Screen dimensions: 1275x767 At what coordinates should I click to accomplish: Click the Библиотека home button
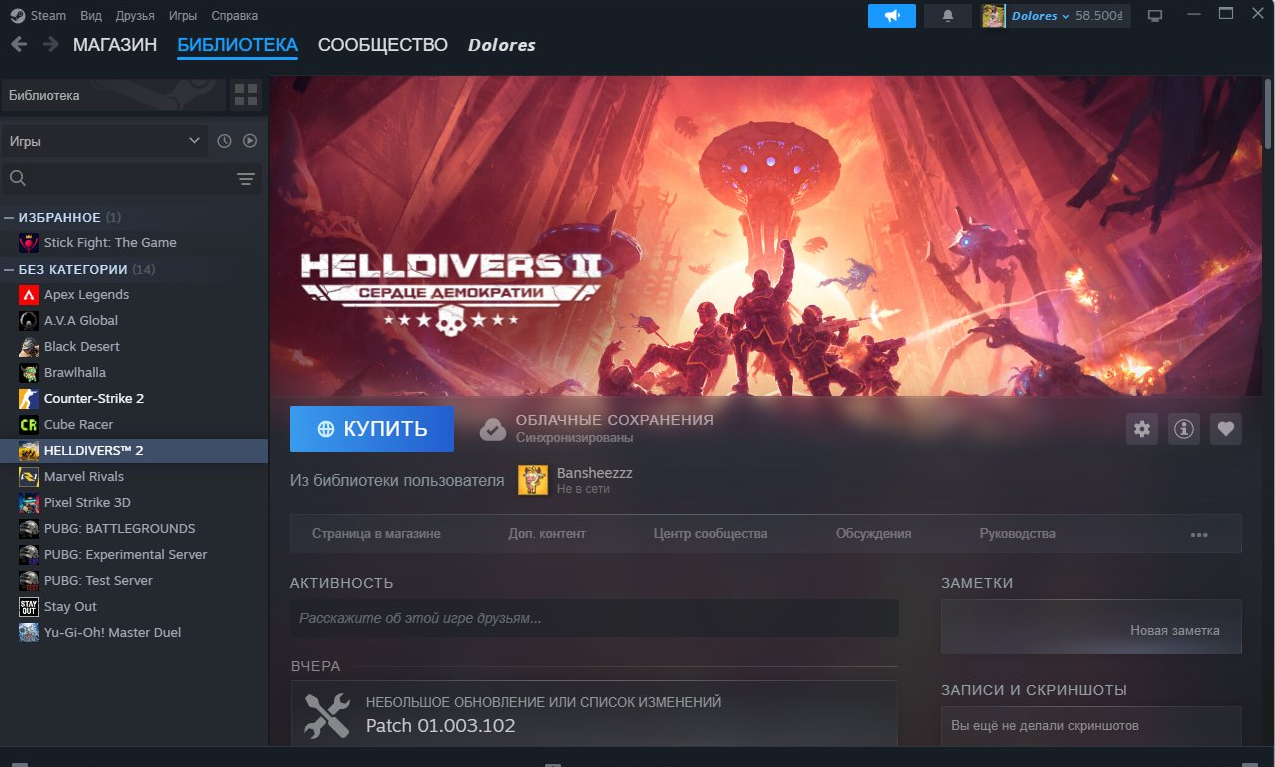click(113, 96)
